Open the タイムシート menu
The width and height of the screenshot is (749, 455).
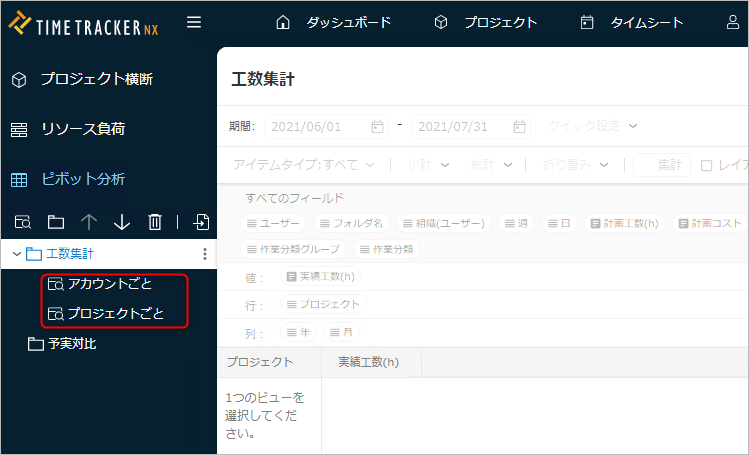click(x=633, y=22)
